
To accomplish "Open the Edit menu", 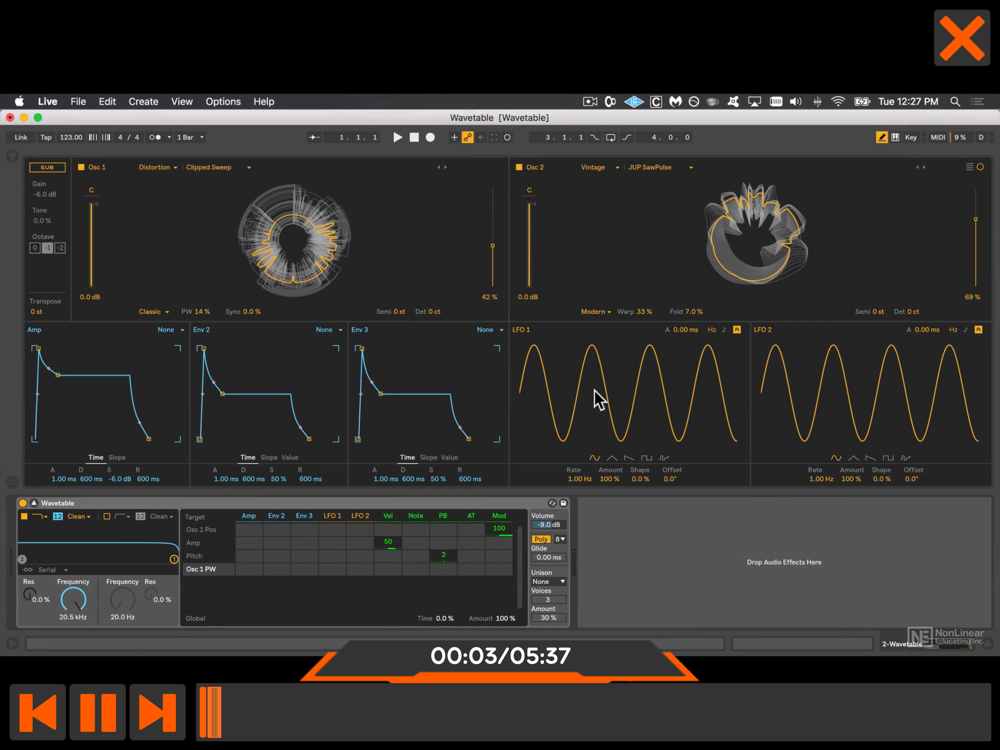I will click(107, 101).
